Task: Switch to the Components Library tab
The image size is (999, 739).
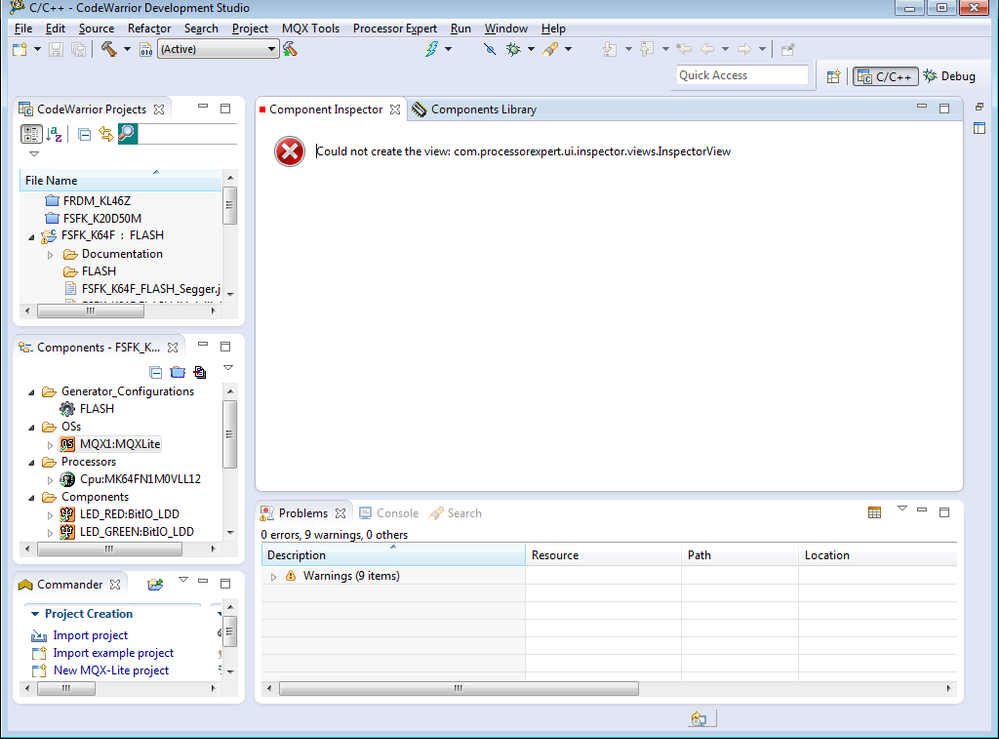Action: (x=474, y=110)
